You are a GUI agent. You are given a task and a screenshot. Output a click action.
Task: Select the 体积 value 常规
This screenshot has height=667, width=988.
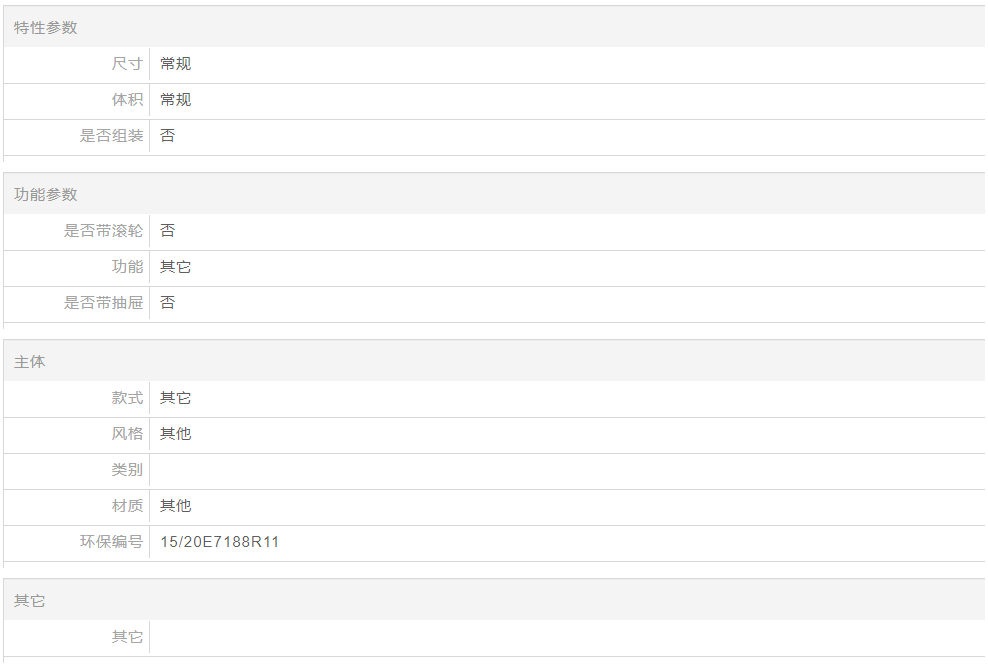176,100
